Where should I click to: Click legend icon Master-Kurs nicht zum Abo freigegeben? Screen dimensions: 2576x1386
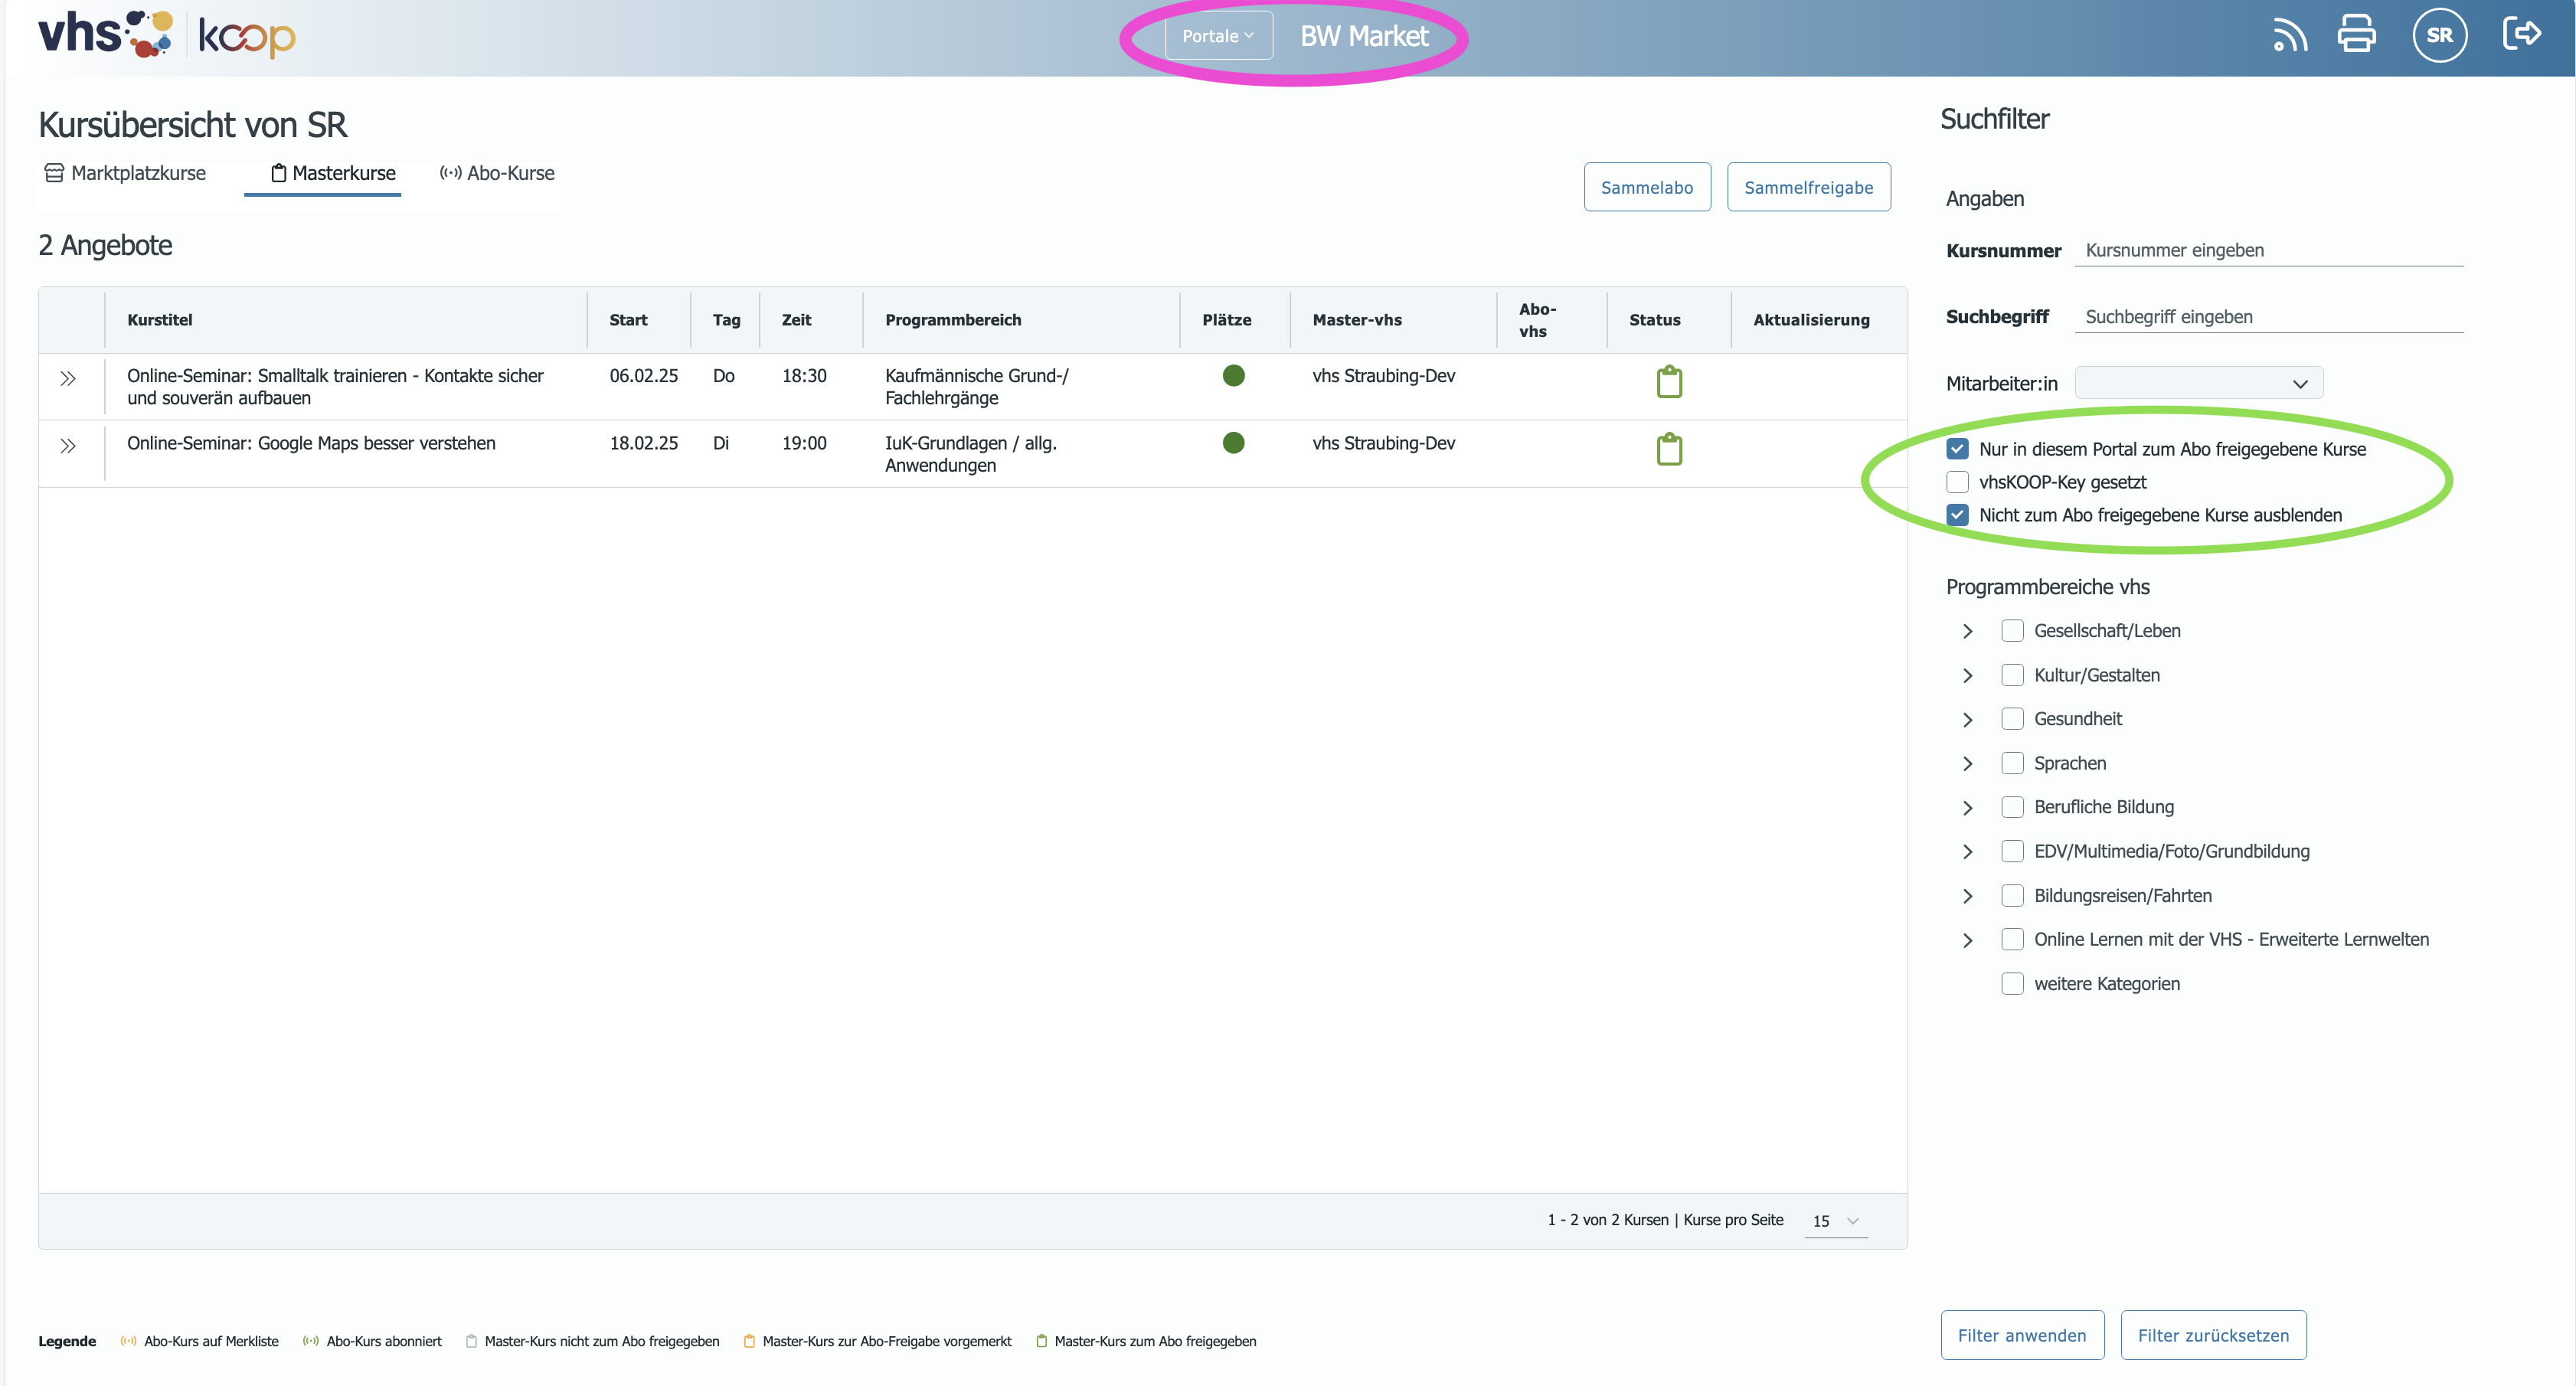[471, 1341]
